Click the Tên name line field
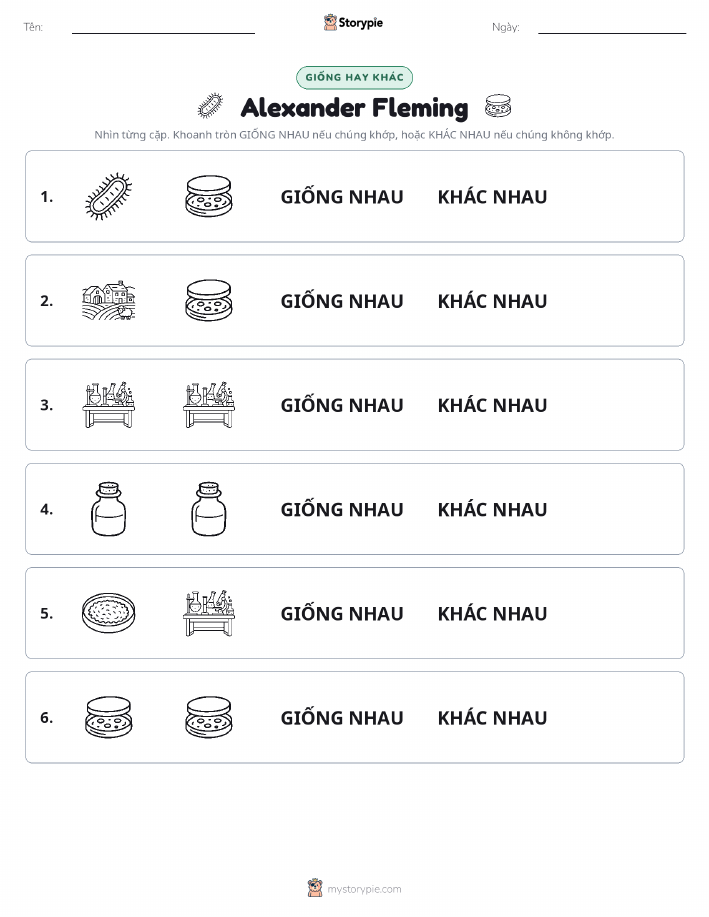The width and height of the screenshot is (709, 917). tap(163, 27)
